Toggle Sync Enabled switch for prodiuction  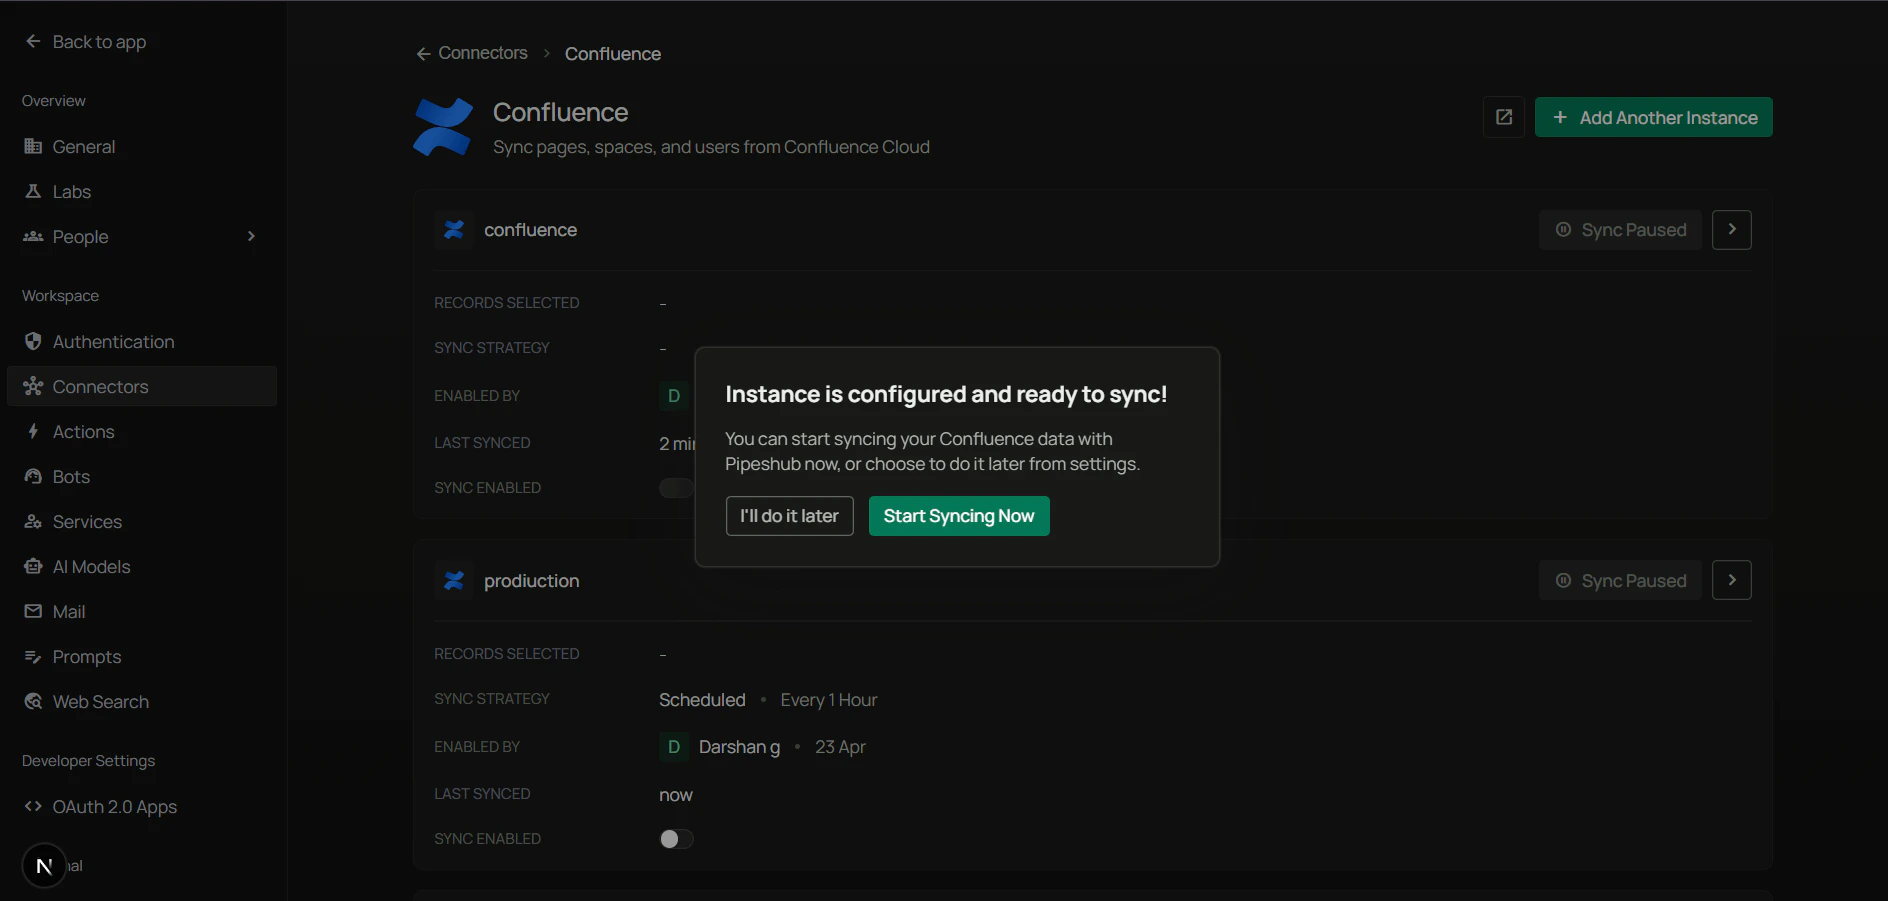tap(676, 839)
